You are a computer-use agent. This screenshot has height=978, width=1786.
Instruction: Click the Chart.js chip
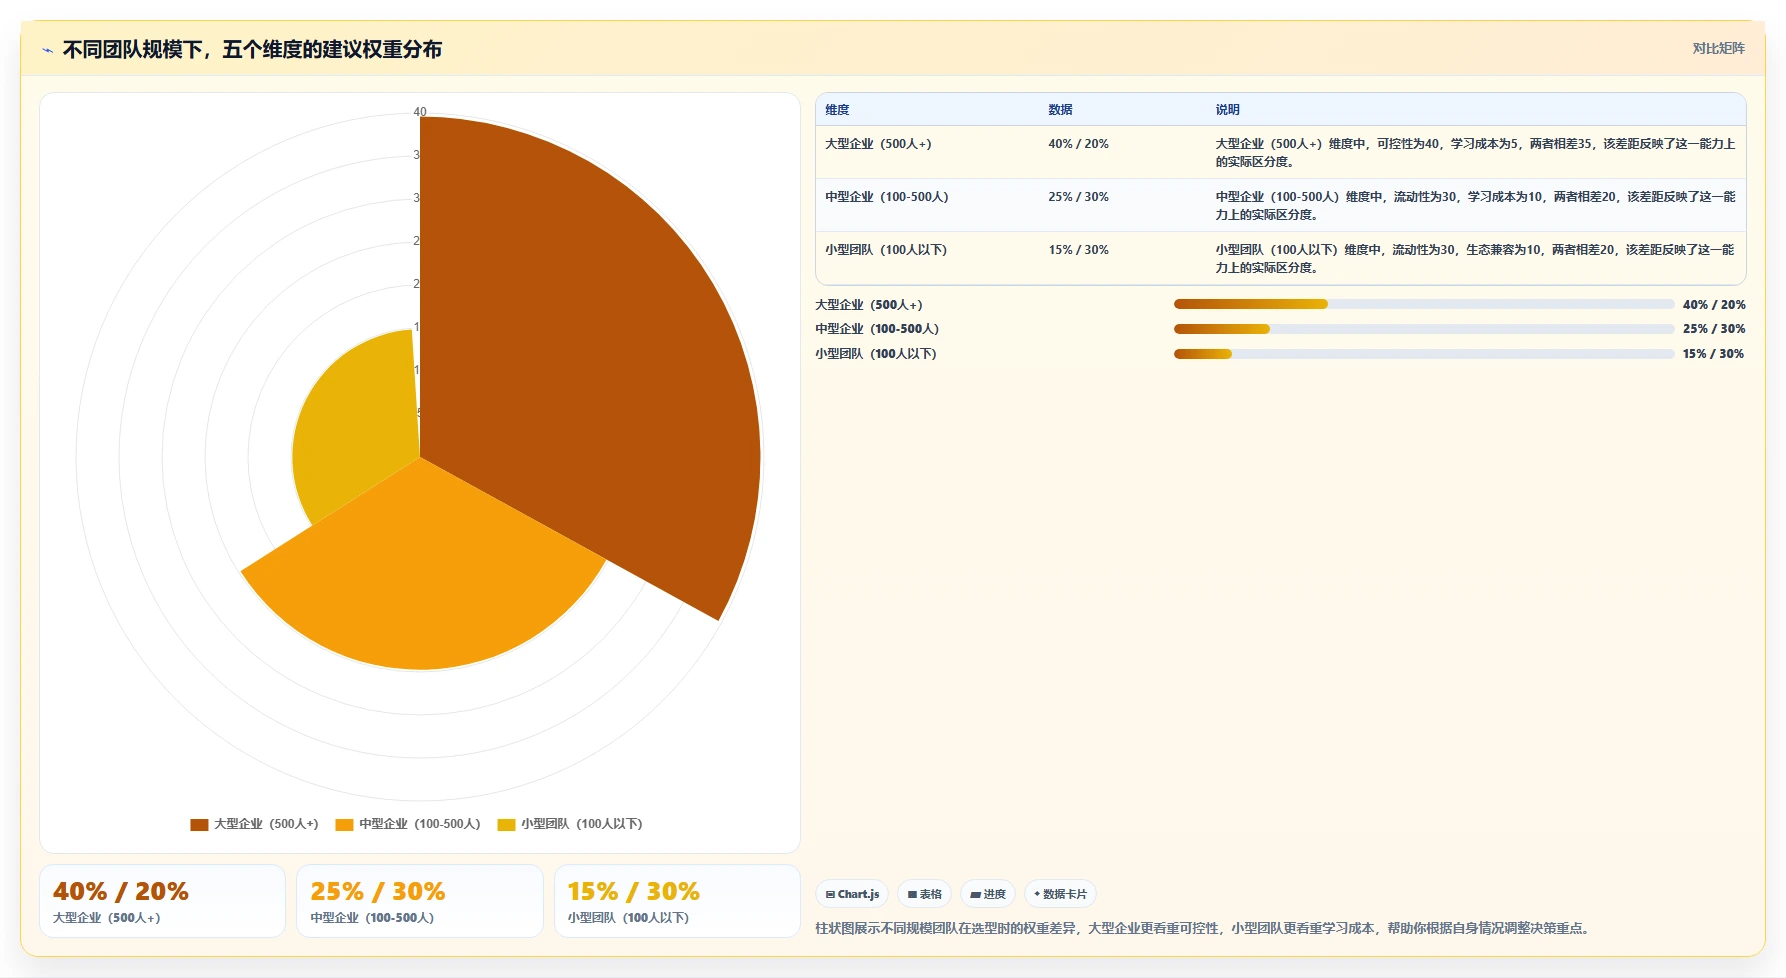(852, 894)
